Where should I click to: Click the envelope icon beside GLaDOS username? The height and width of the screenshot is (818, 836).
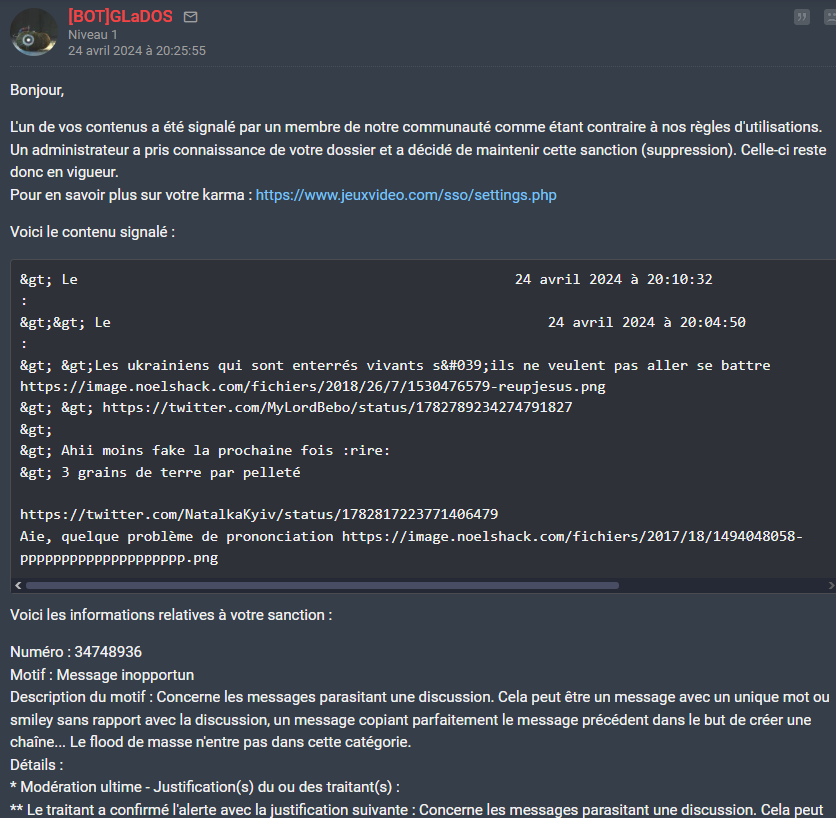pos(191,17)
